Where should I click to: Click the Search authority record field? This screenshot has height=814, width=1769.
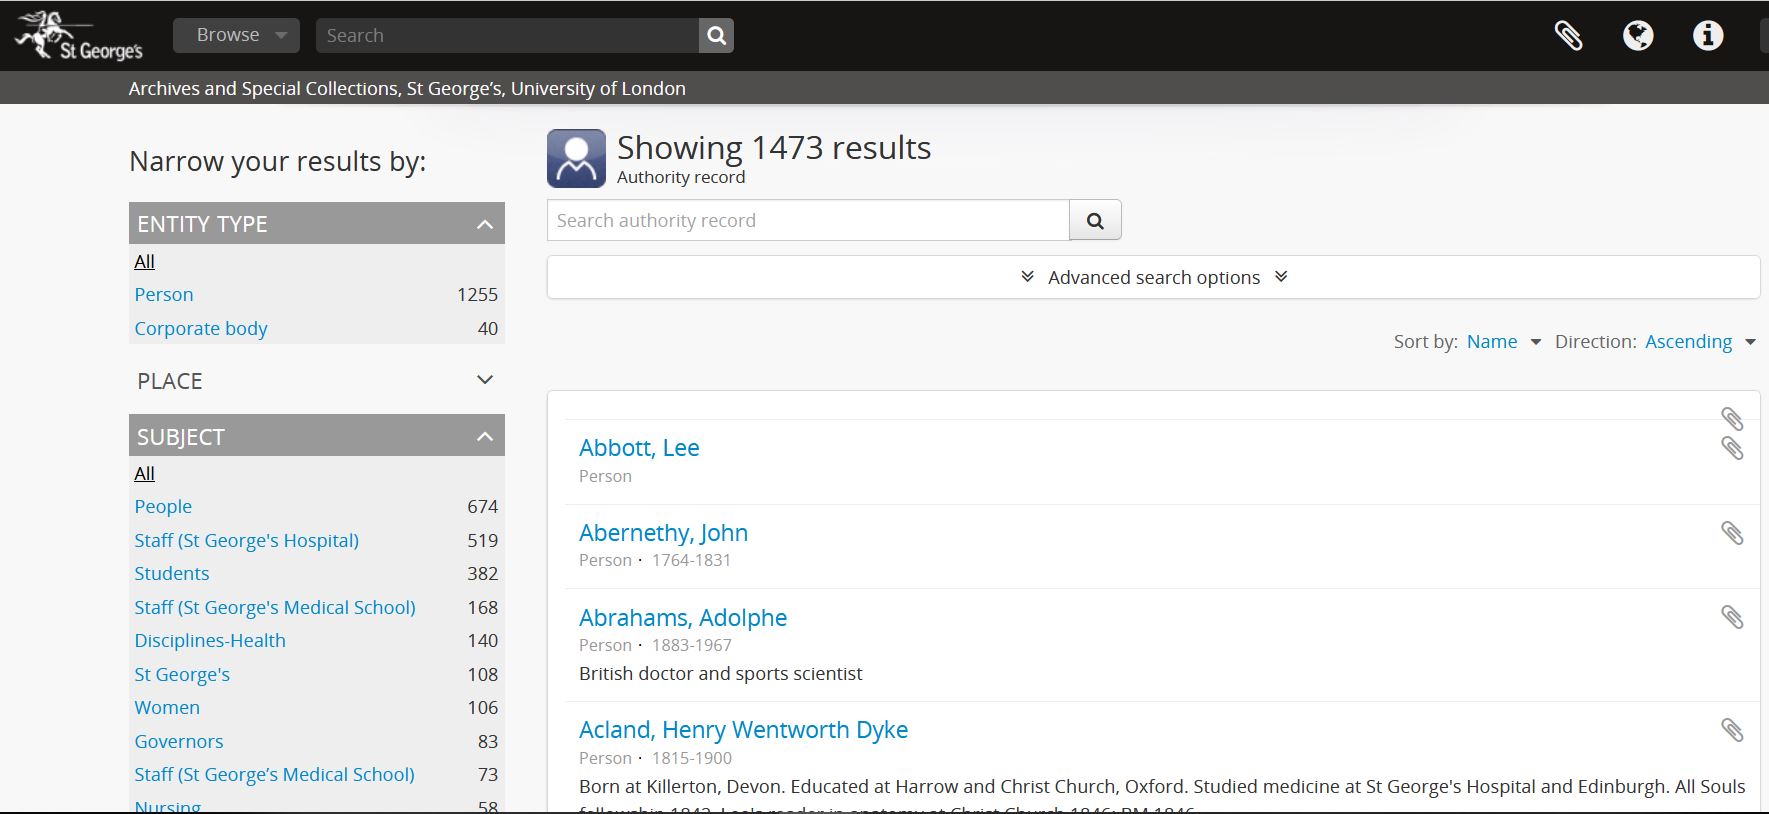point(808,221)
